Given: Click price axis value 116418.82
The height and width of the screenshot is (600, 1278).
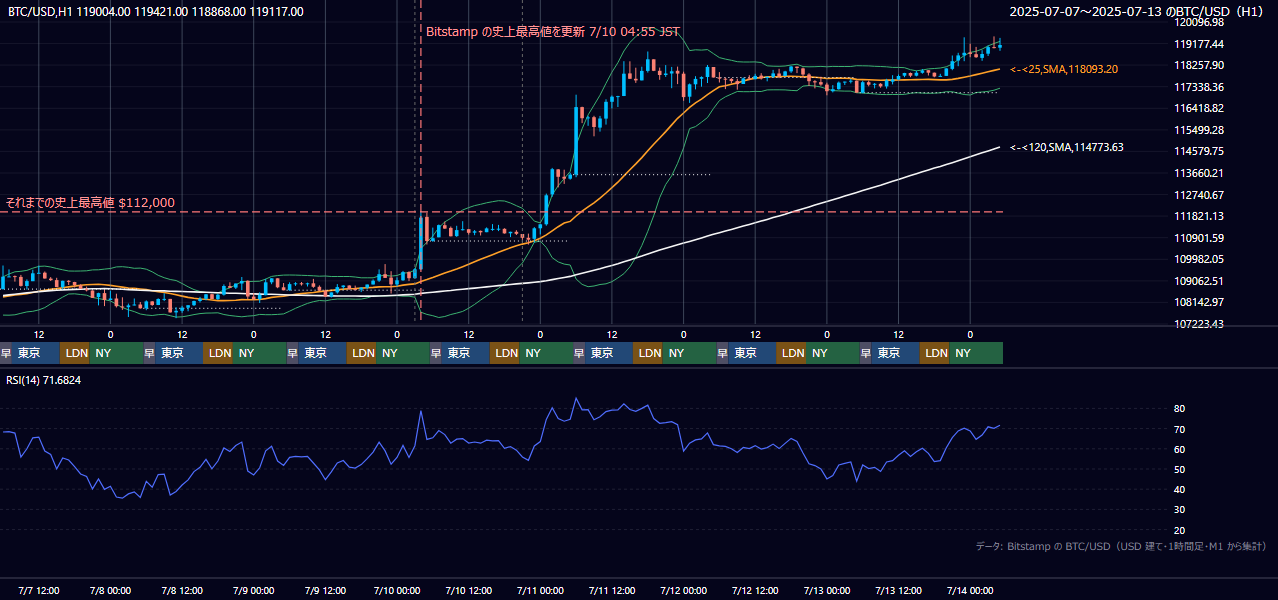Looking at the screenshot, I should click(1199, 108).
